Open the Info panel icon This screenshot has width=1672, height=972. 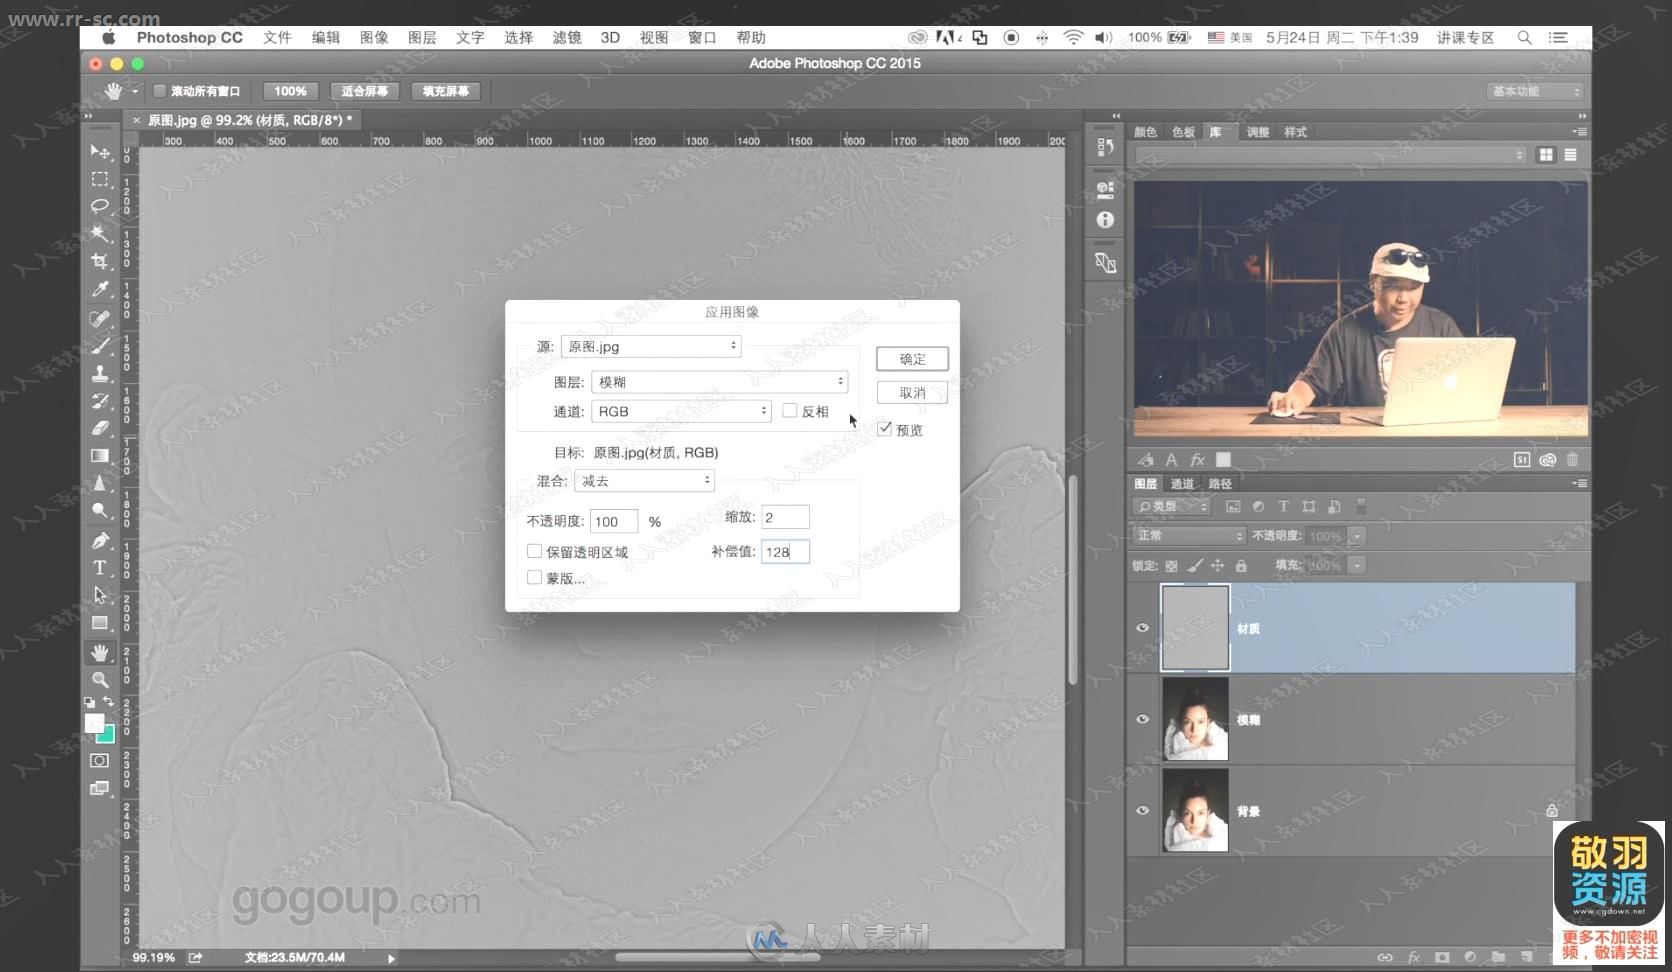[x=1105, y=220]
